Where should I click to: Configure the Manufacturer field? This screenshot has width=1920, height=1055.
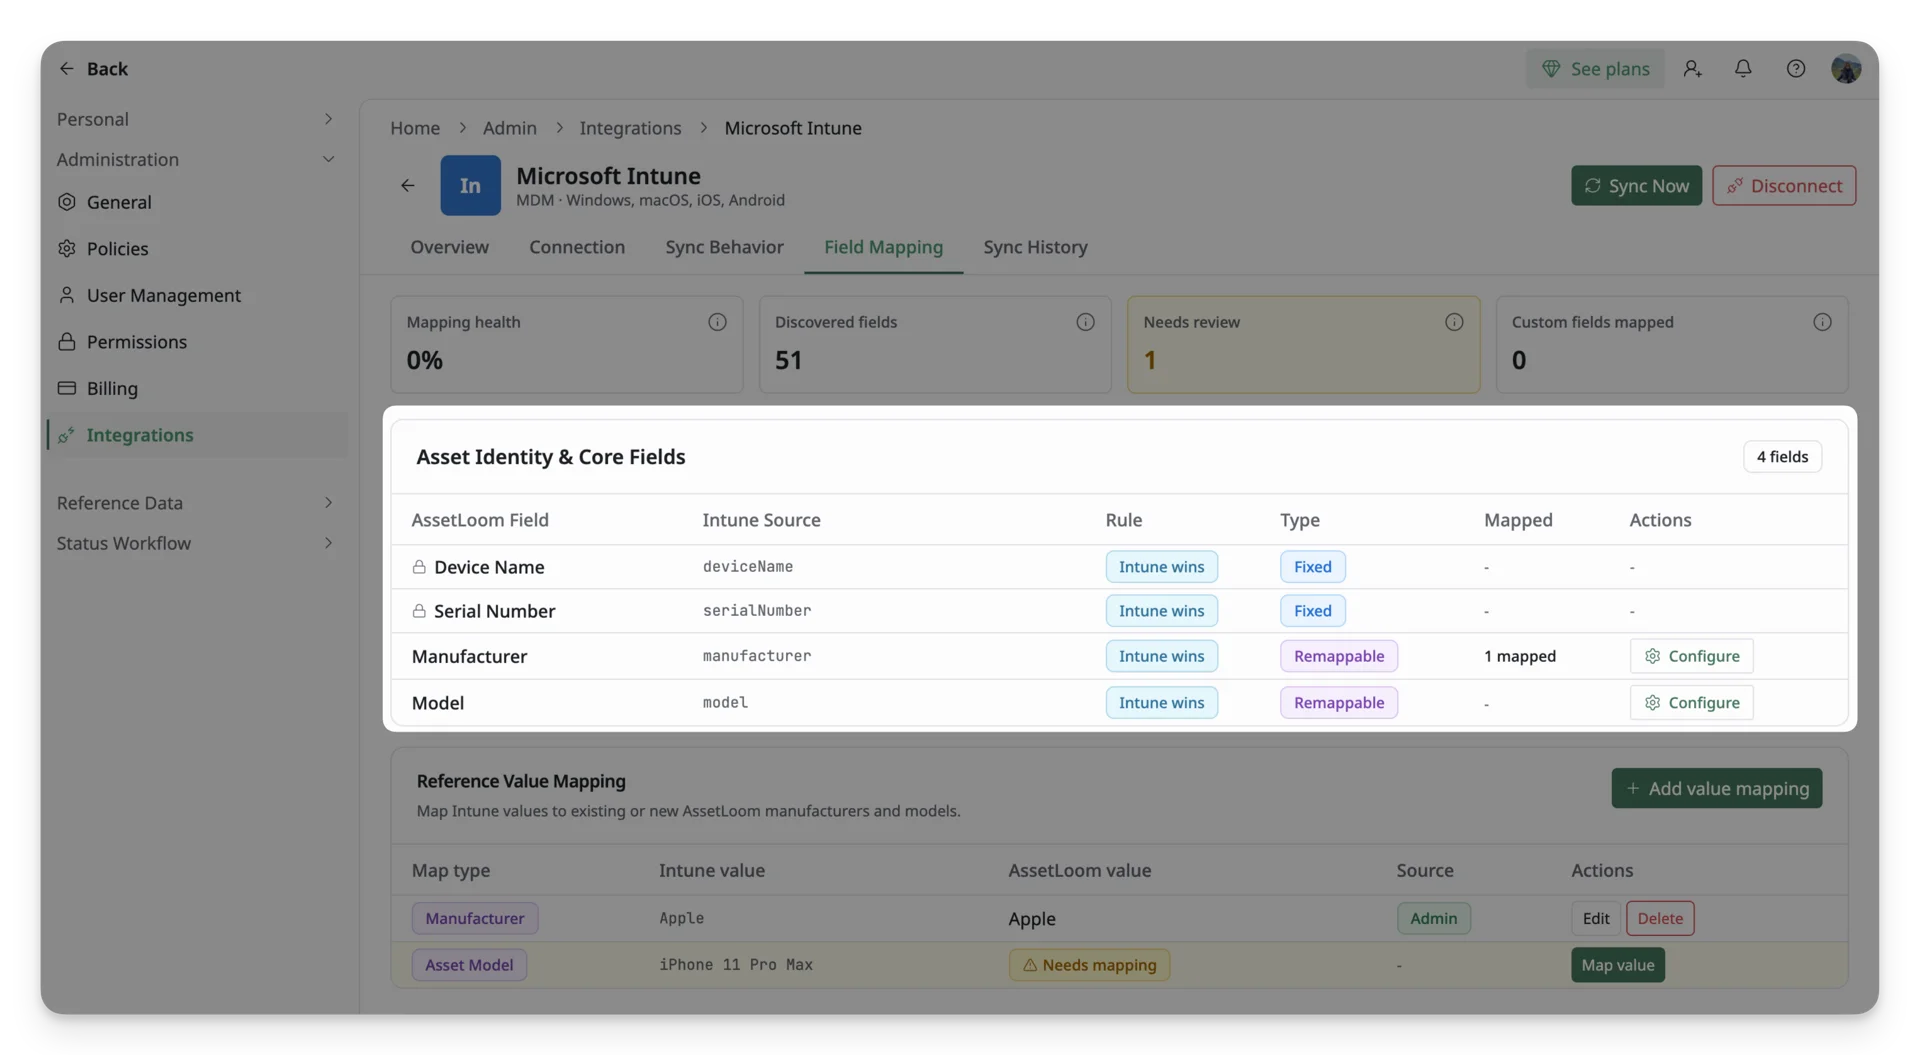[1691, 657]
